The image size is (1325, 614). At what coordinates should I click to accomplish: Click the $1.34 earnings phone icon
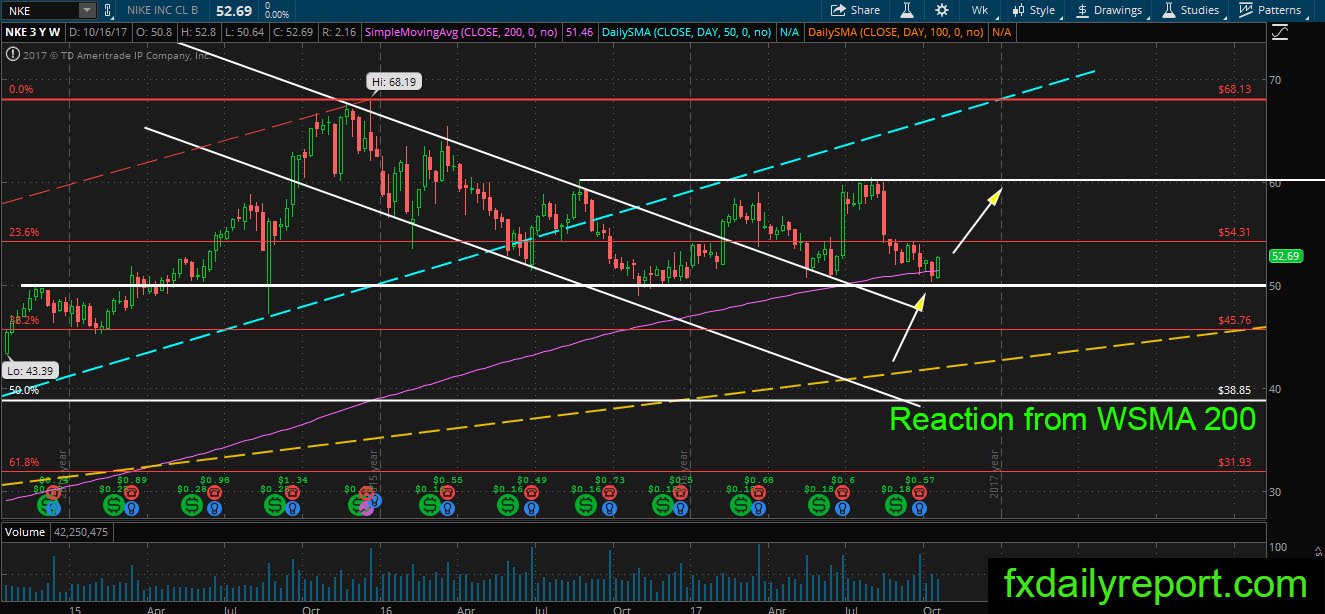291,492
